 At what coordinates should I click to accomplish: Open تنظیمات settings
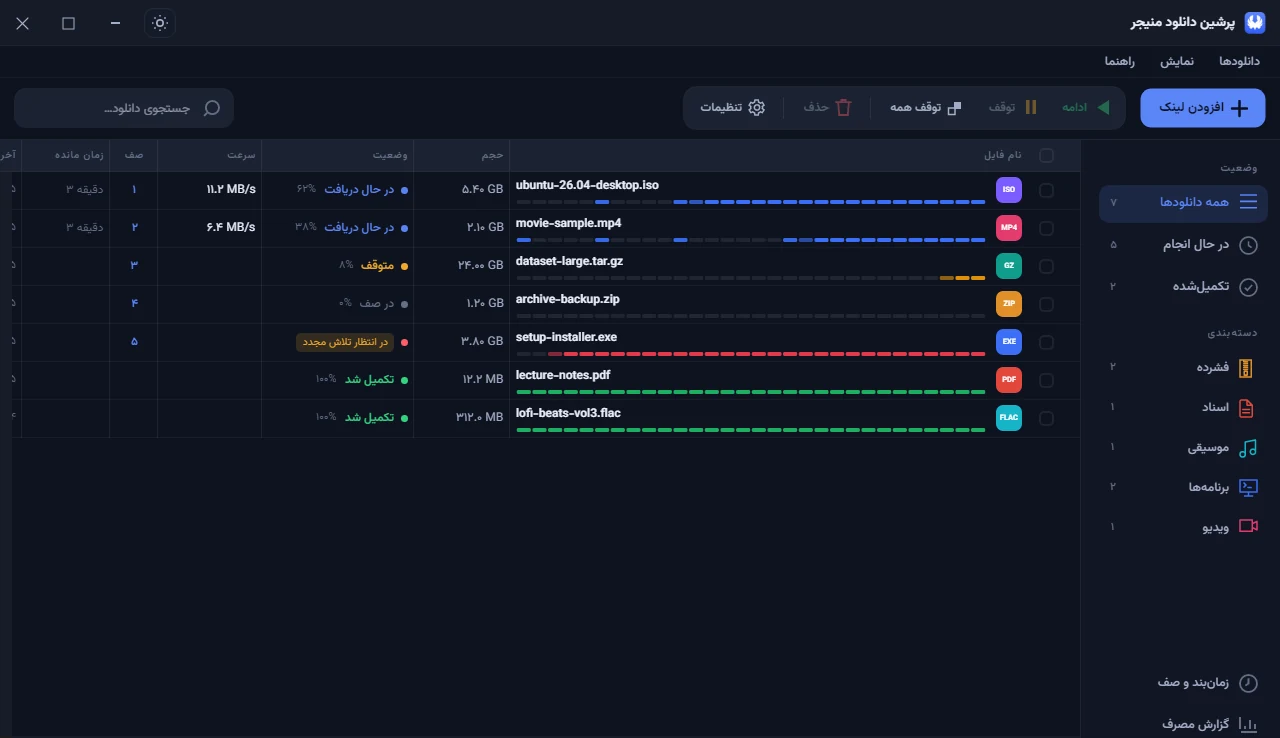pos(732,108)
